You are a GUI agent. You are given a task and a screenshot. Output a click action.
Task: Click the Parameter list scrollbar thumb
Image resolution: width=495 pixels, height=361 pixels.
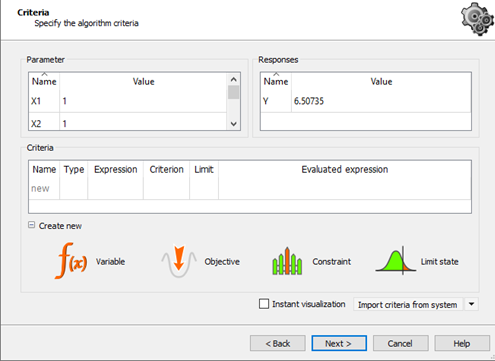coord(234,92)
